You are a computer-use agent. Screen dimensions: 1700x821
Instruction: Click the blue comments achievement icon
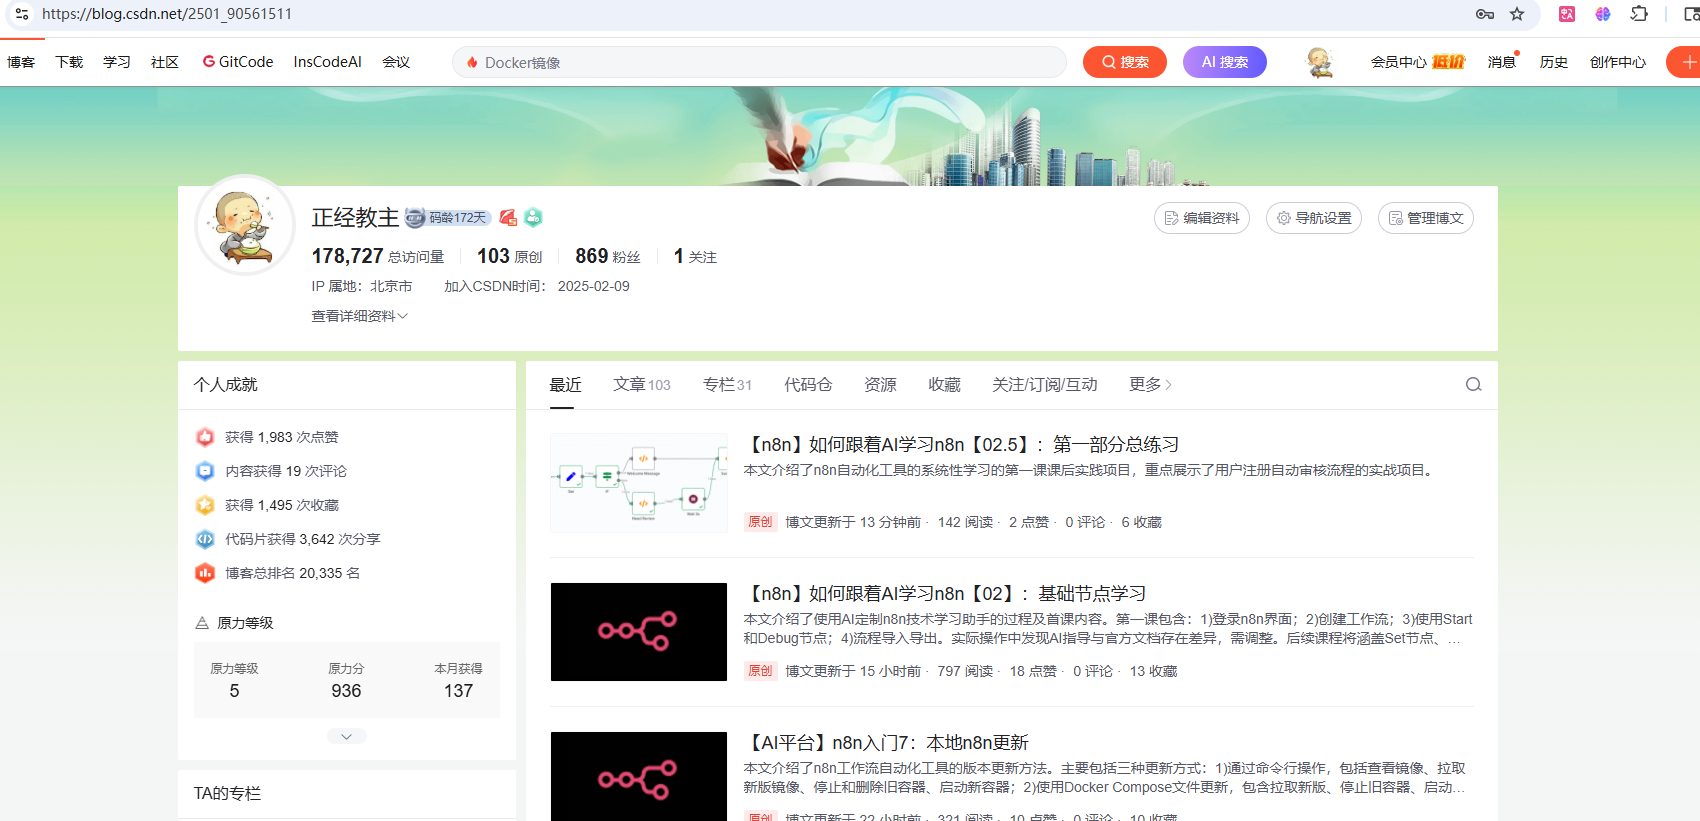205,471
